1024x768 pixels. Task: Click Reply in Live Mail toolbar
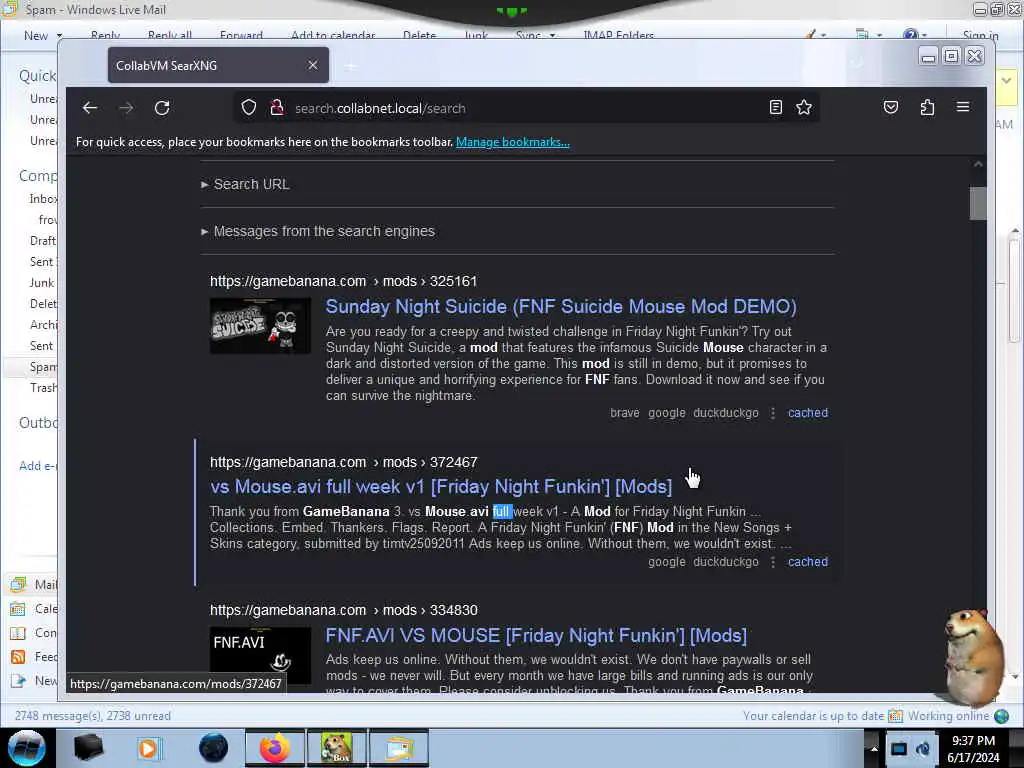(105, 35)
